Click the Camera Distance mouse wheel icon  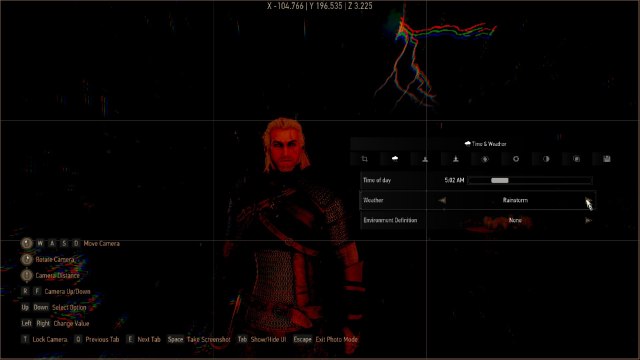27,276
